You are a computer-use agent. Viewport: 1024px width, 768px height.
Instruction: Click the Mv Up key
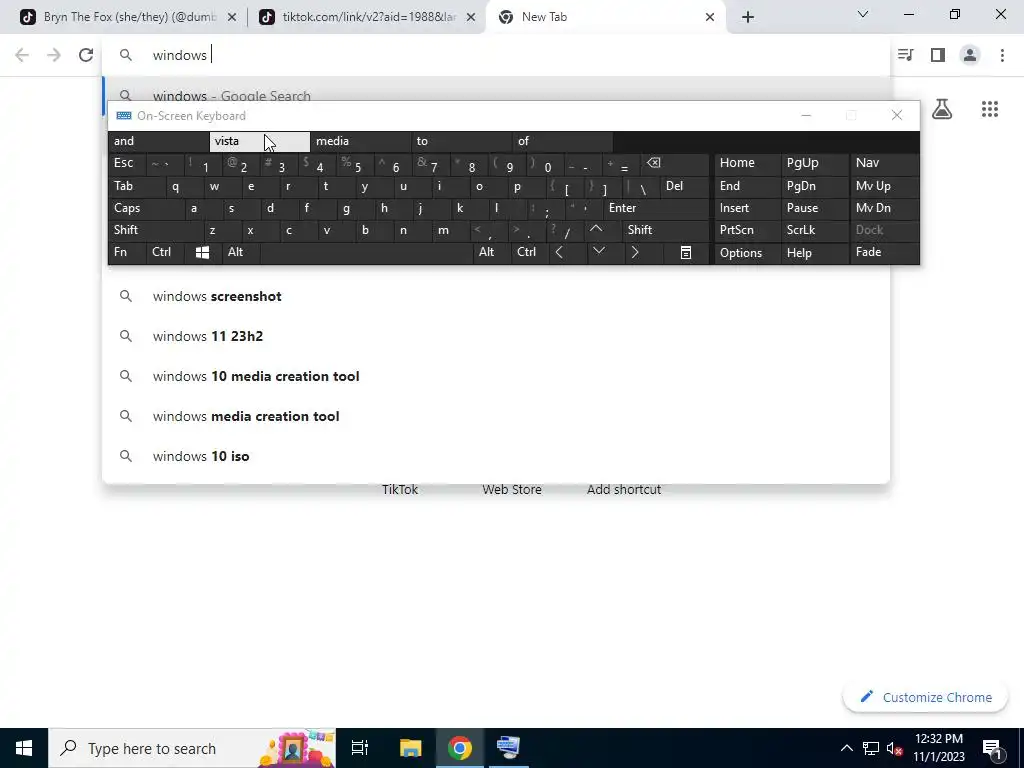point(884,186)
